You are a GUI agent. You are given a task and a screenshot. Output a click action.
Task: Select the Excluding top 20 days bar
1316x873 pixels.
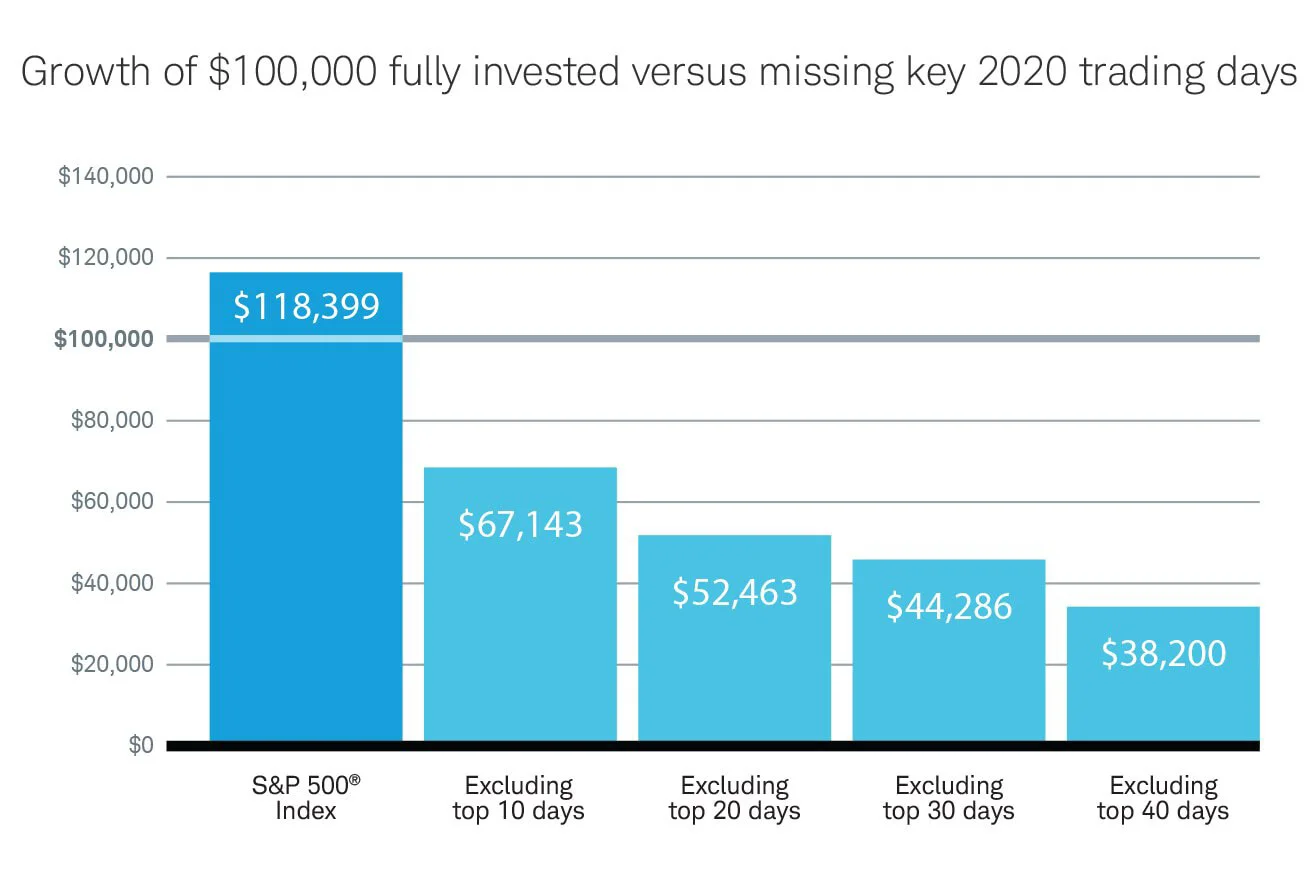click(735, 638)
